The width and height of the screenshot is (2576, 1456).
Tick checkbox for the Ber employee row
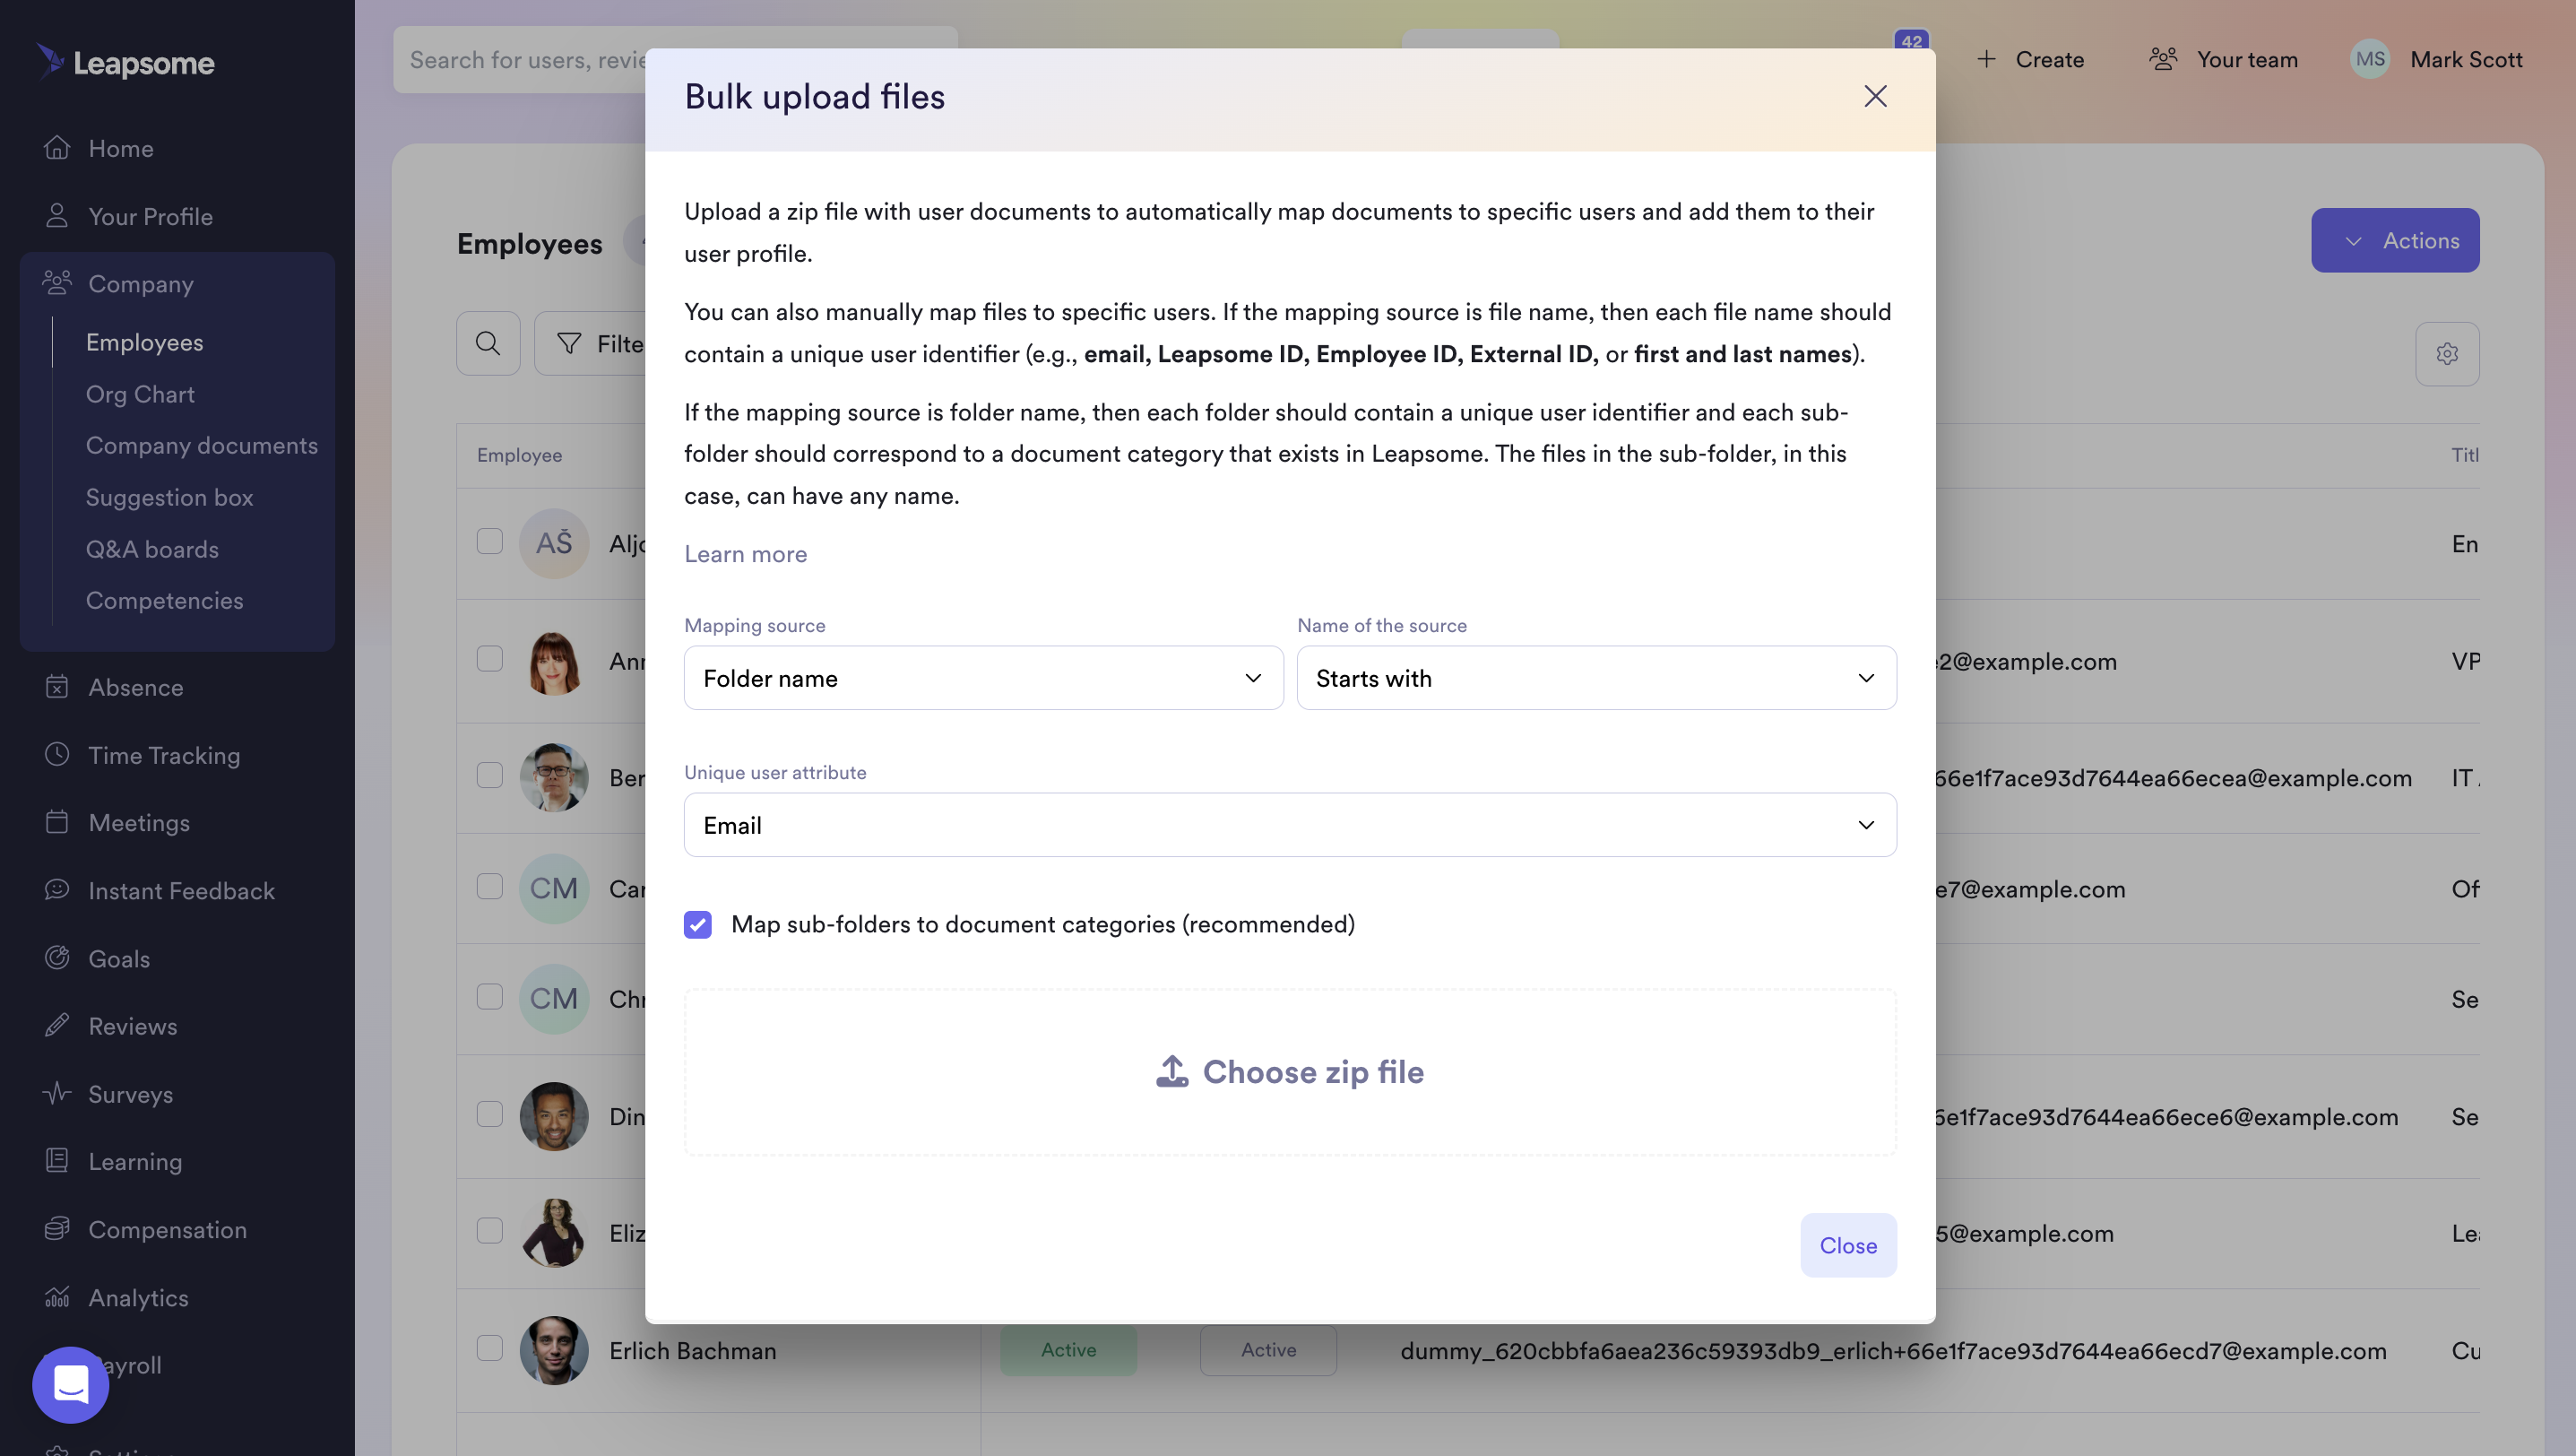click(489, 775)
